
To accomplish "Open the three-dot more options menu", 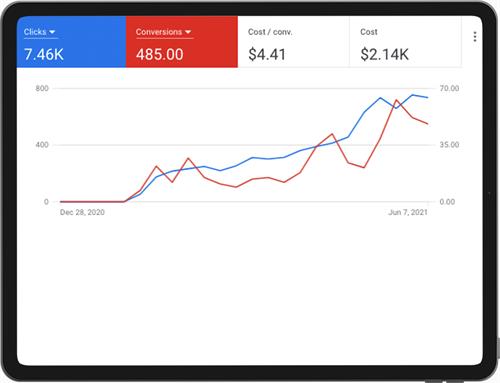I will pyautogui.click(x=475, y=37).
